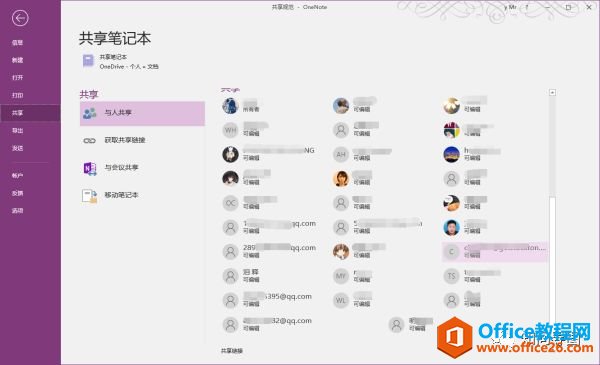Click the C initial avatar in highlighted row

tap(452, 252)
